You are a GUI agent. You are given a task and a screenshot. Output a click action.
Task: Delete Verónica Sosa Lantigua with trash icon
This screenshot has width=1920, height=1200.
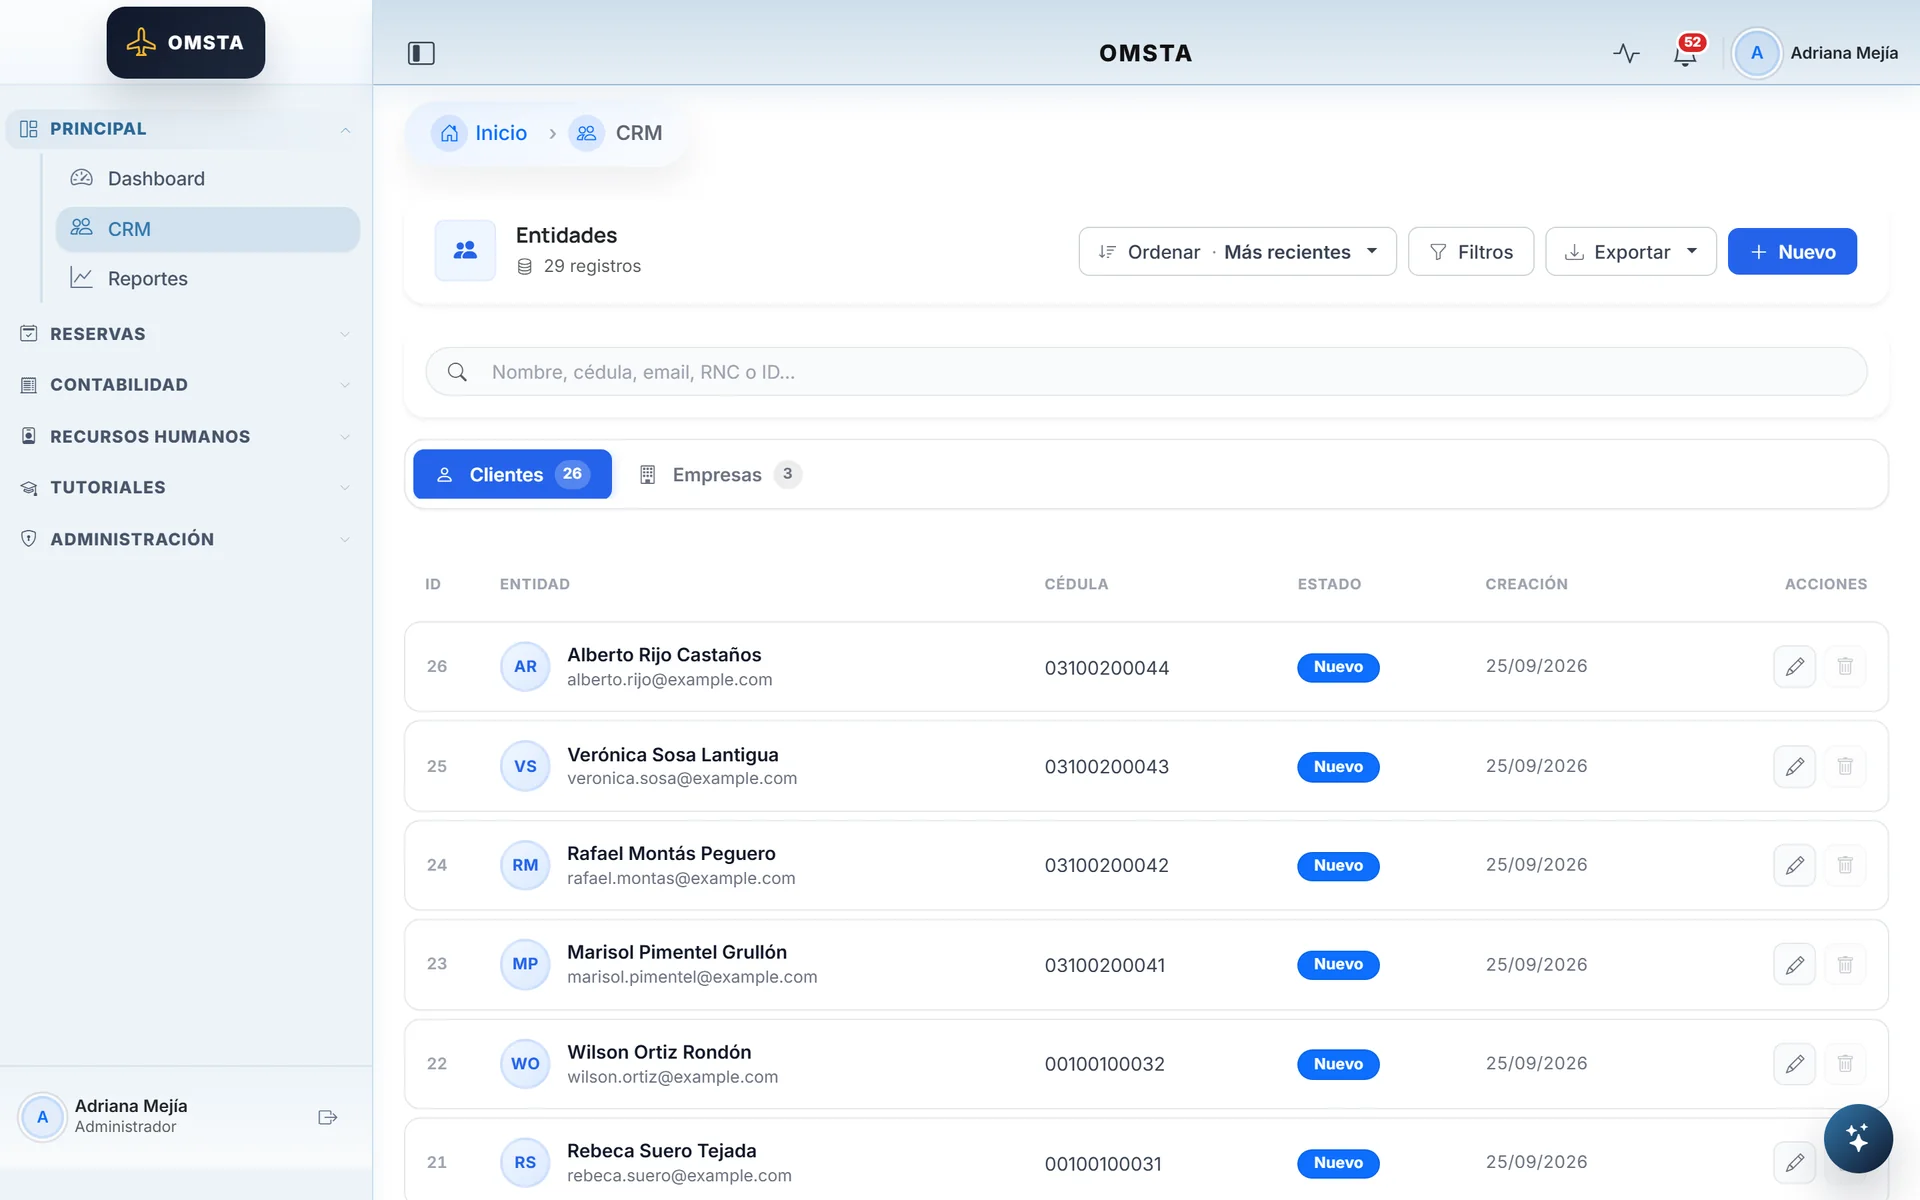pos(1845,766)
